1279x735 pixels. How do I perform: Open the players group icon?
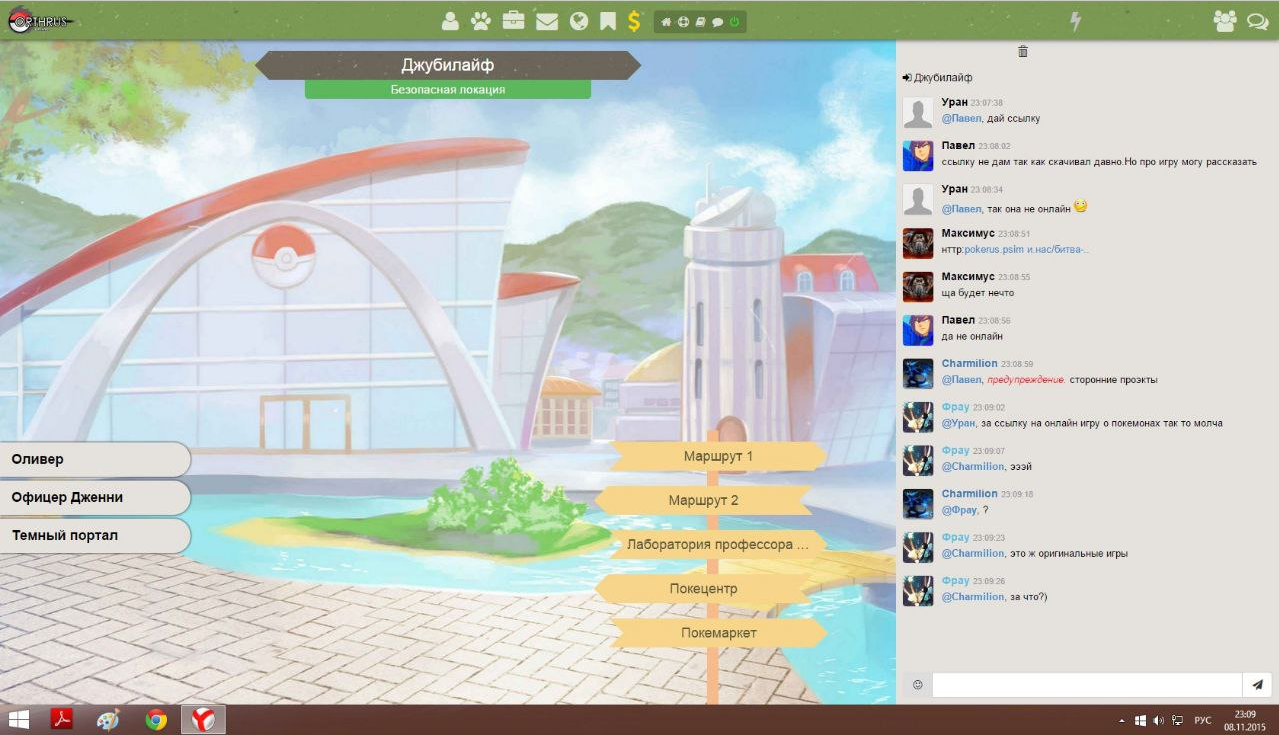click(x=1224, y=21)
